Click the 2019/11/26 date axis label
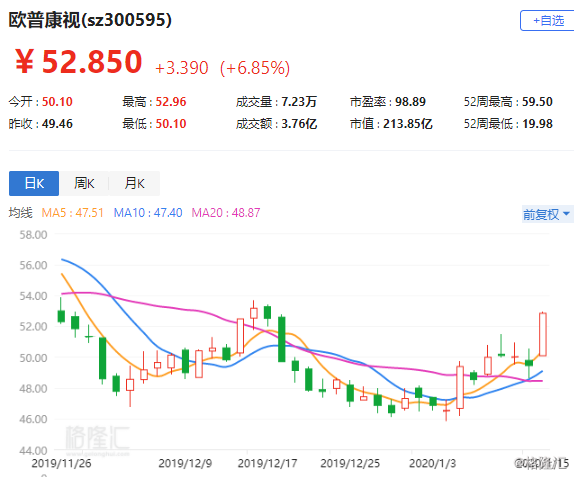The image size is (574, 477). tap(61, 463)
